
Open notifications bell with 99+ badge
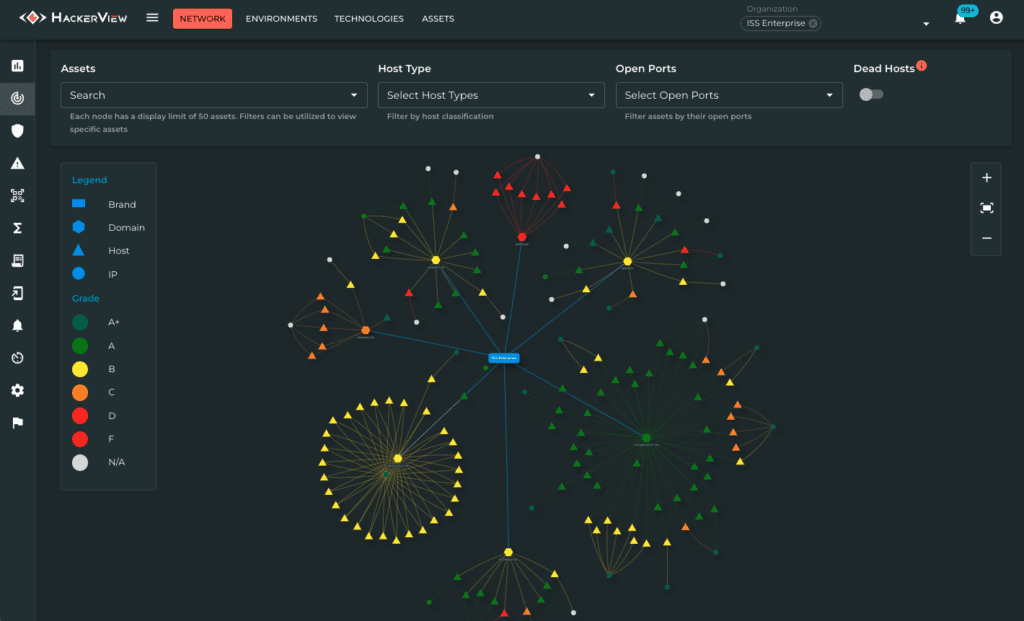tap(960, 18)
